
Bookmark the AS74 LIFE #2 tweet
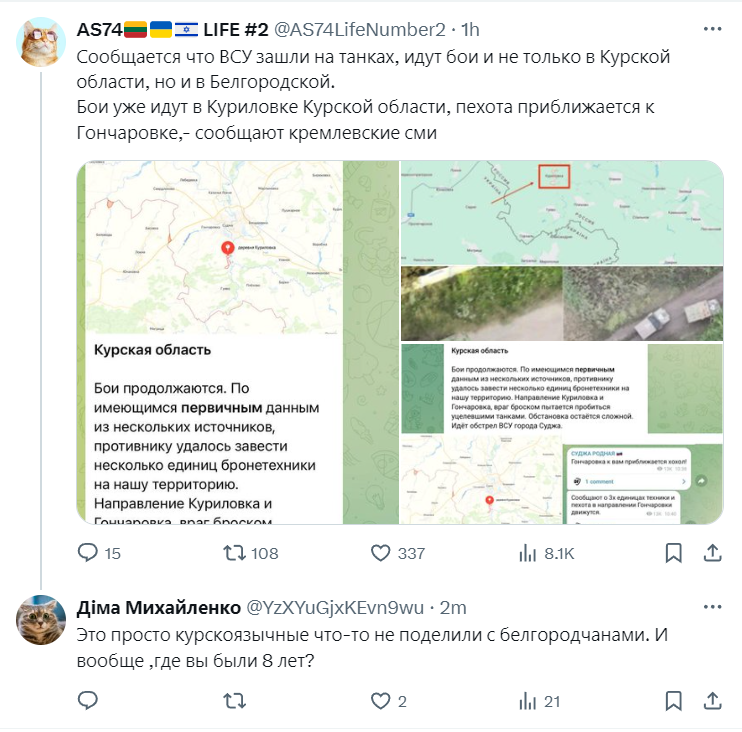[x=673, y=553]
